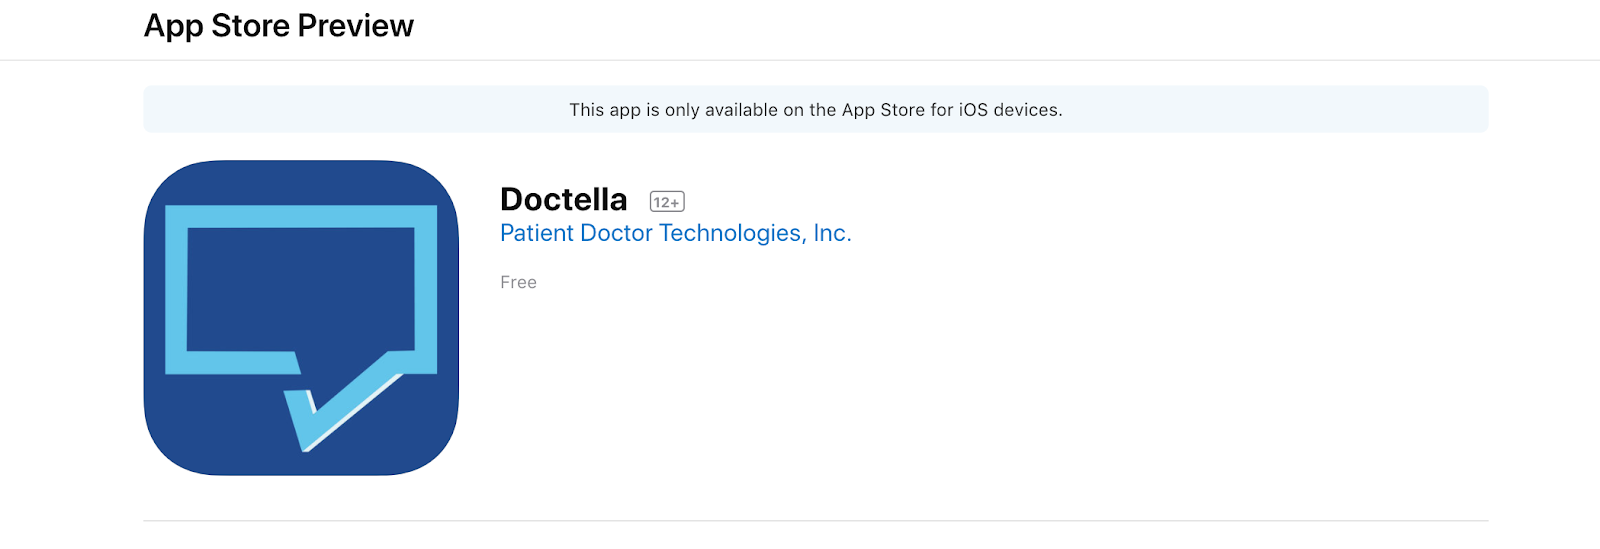Click the Doctella app title
The height and width of the screenshot is (549, 1600).
click(564, 200)
